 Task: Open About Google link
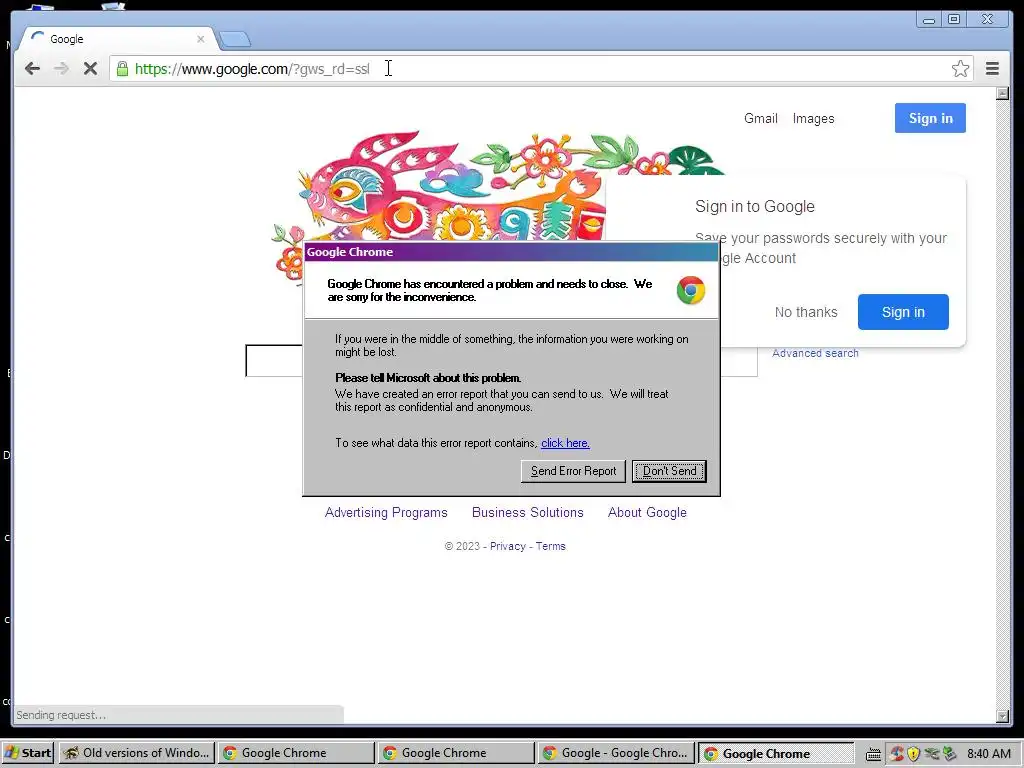pos(647,513)
